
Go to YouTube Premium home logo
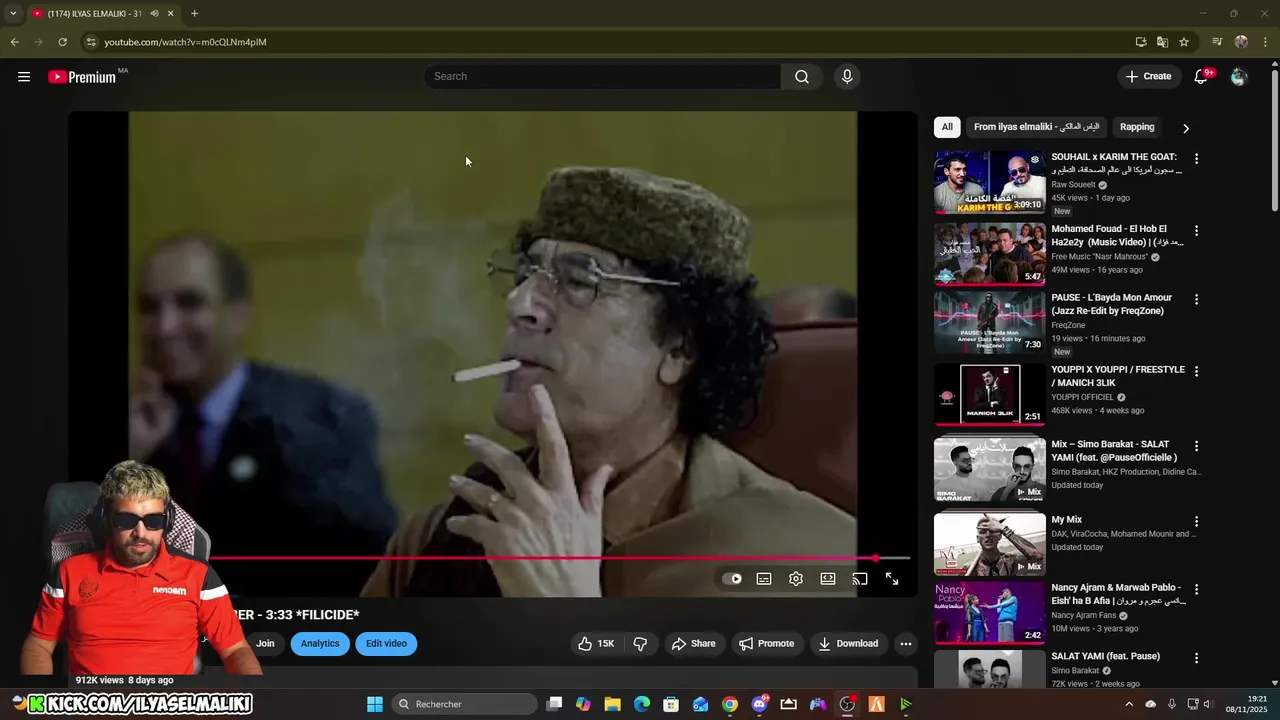[x=84, y=77]
